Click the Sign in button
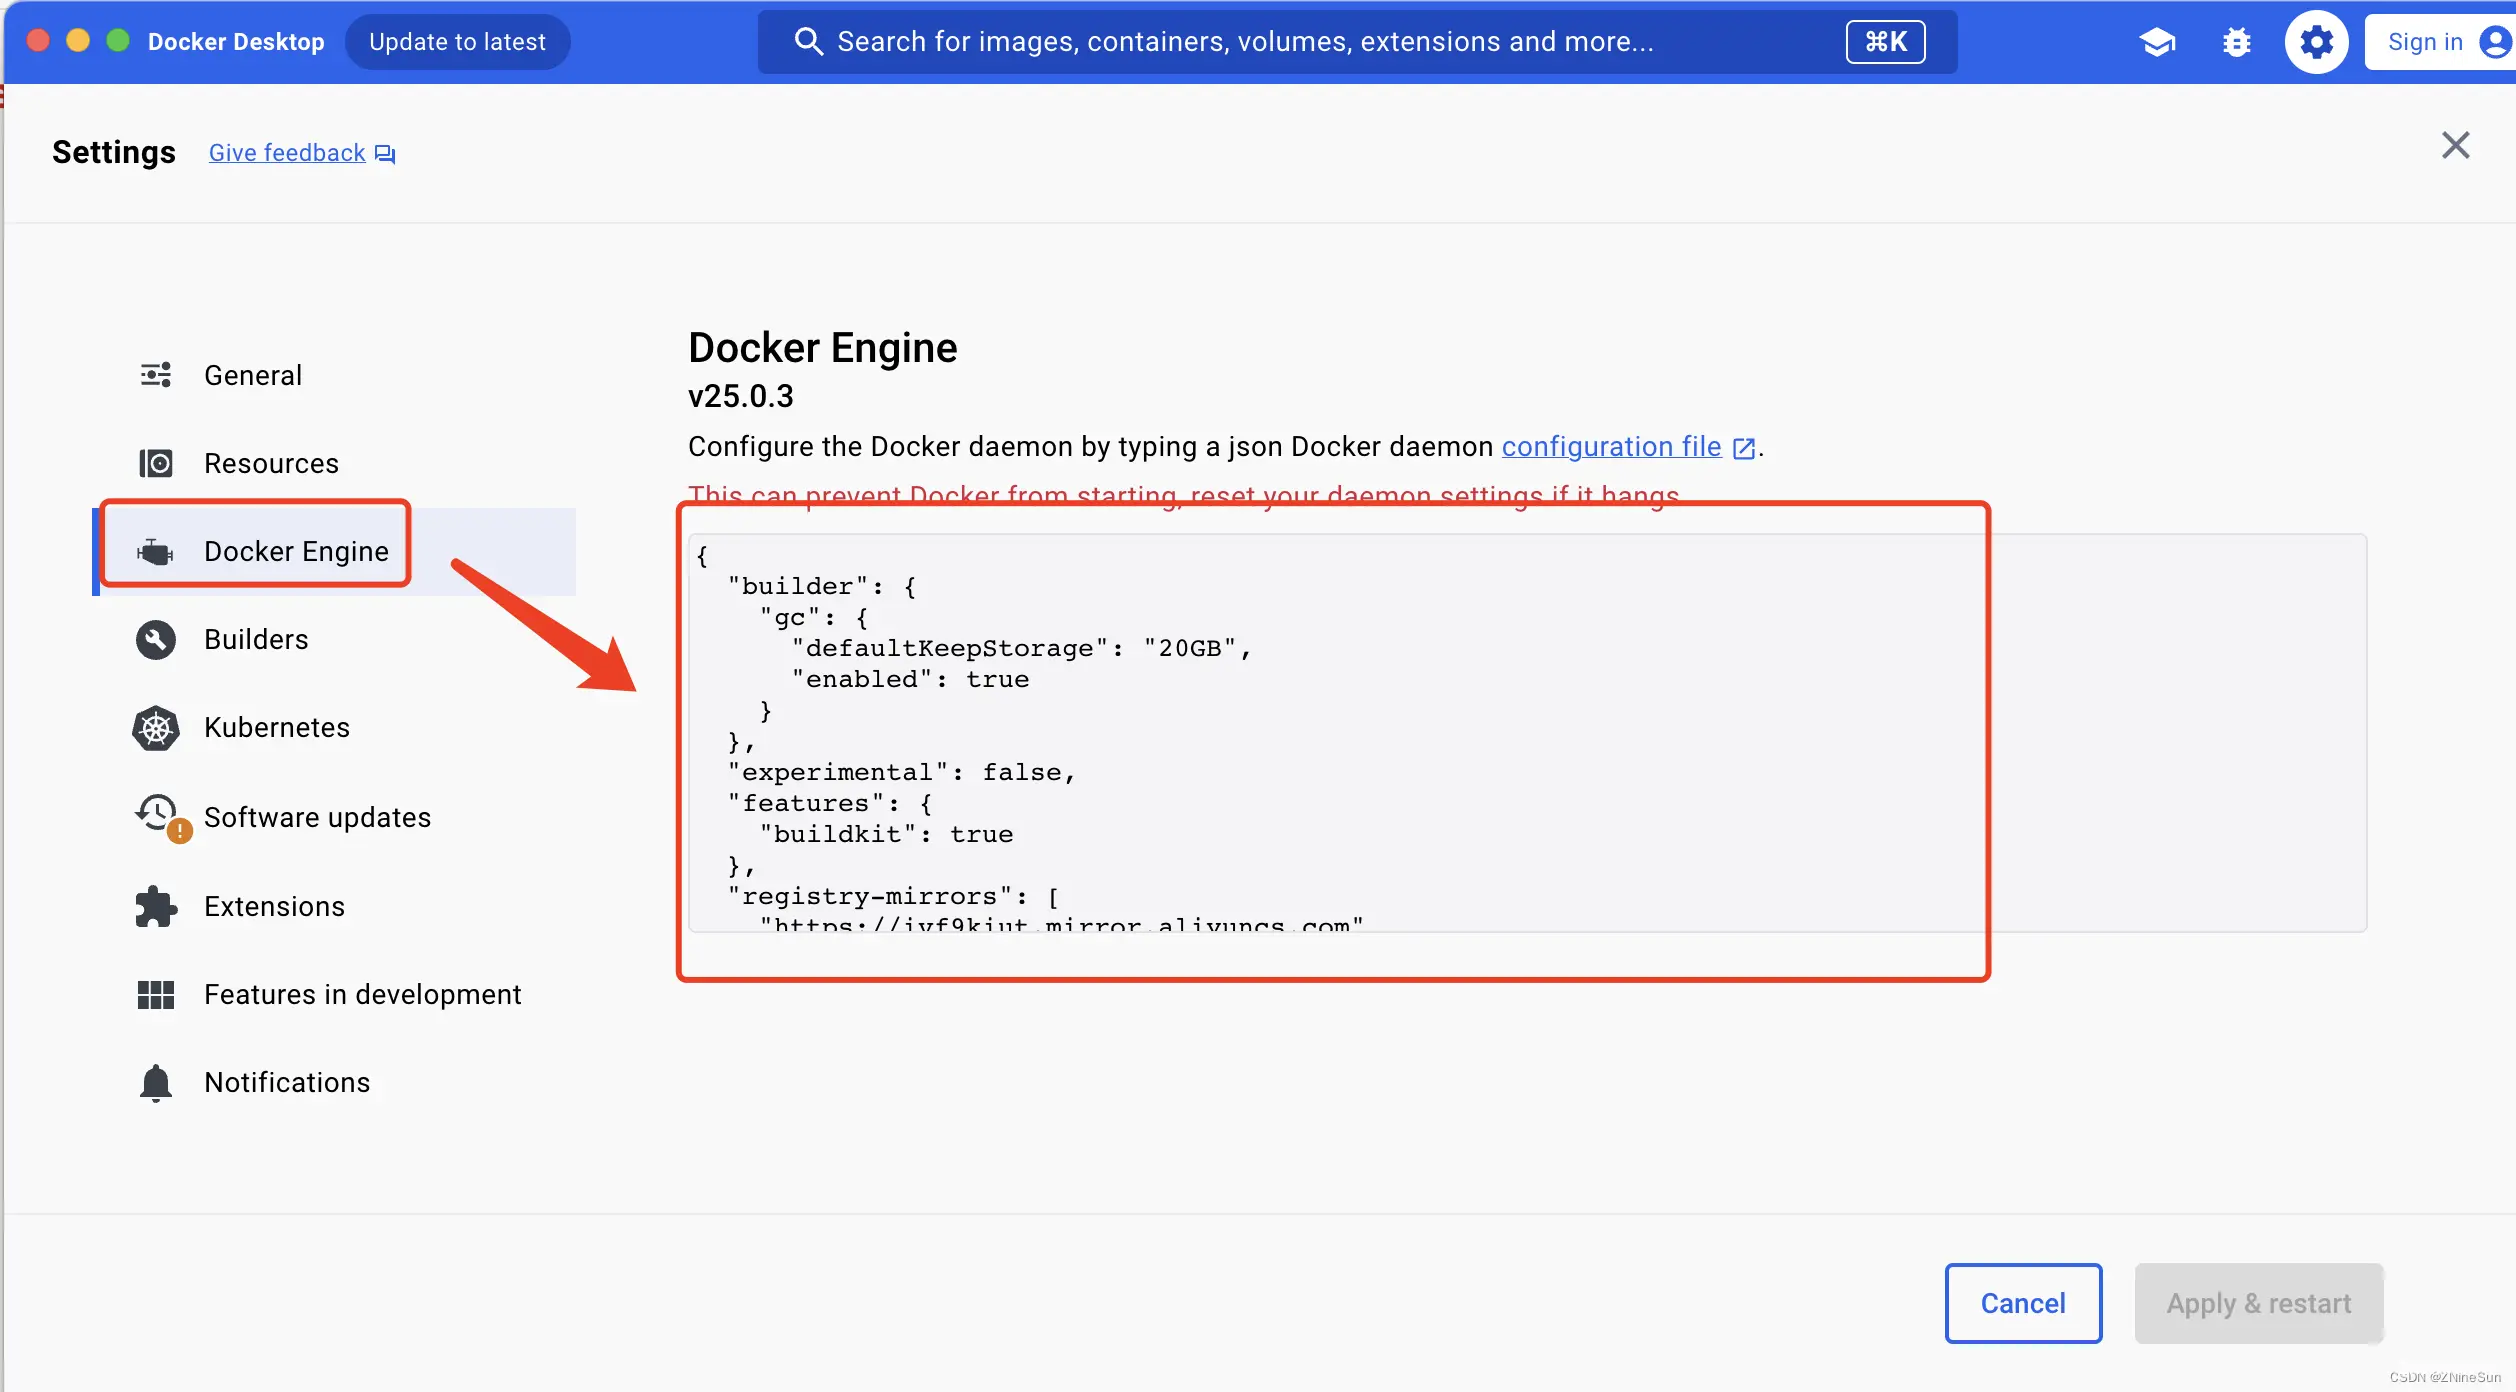 pyautogui.click(x=2440, y=42)
